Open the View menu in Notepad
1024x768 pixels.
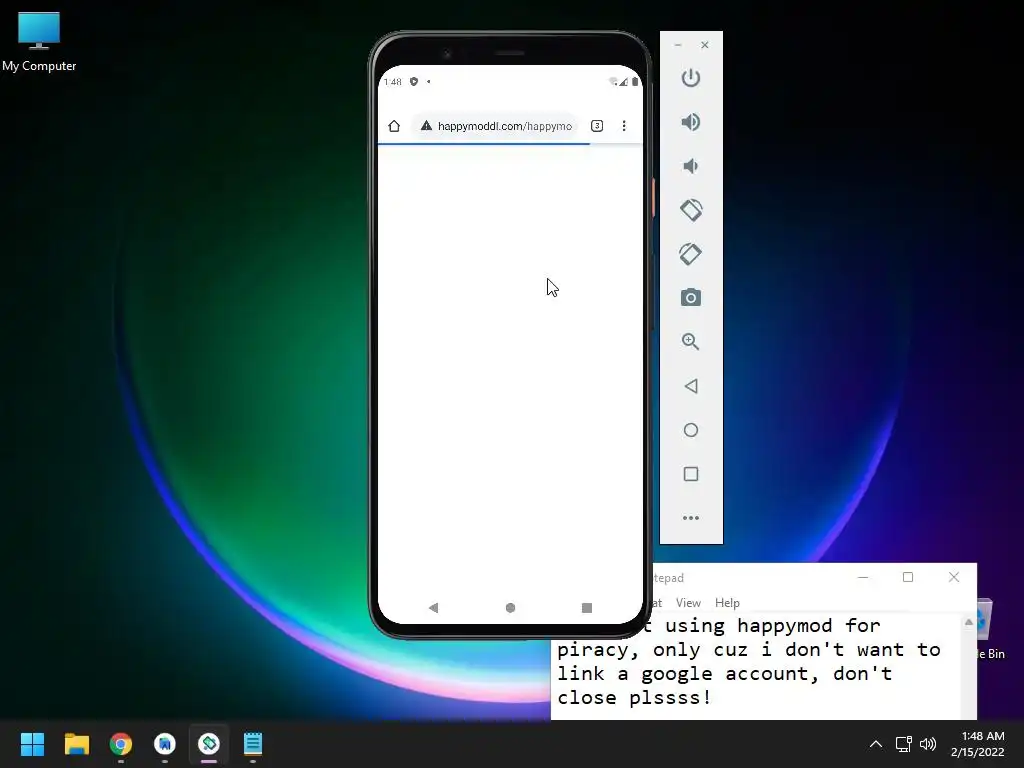pos(688,603)
